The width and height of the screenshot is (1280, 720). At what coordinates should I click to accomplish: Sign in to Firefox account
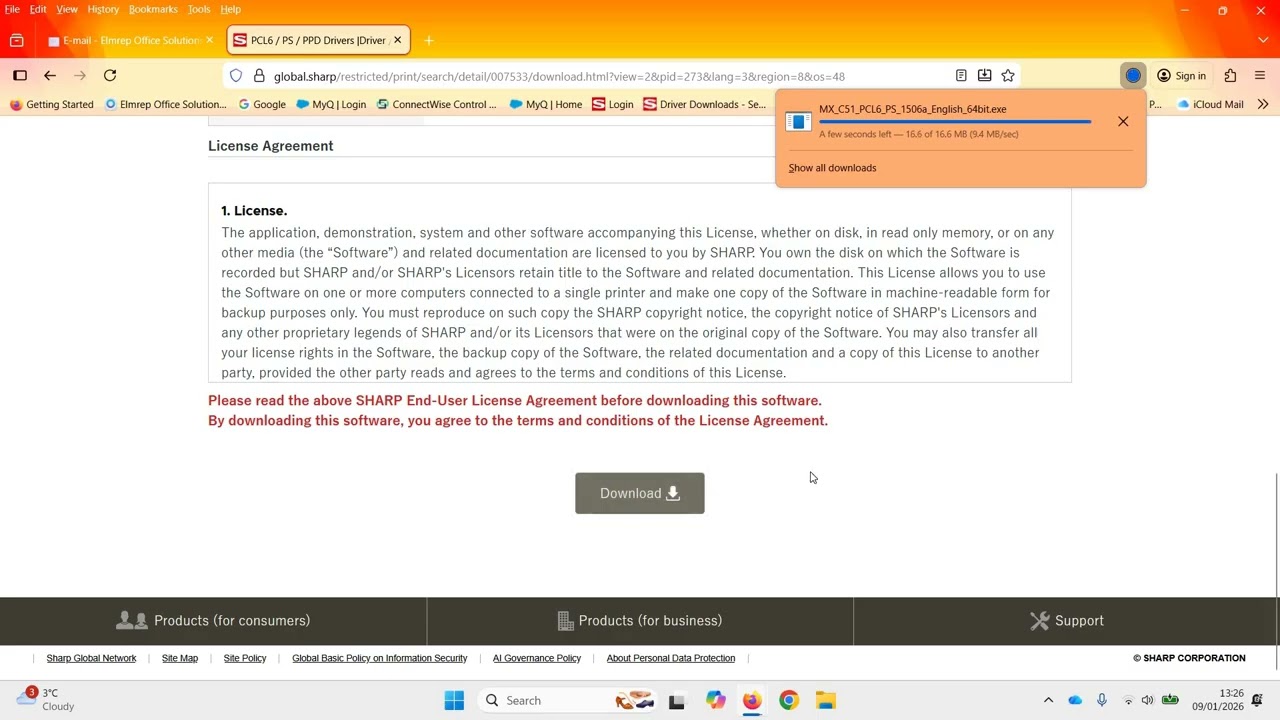(x=1181, y=76)
